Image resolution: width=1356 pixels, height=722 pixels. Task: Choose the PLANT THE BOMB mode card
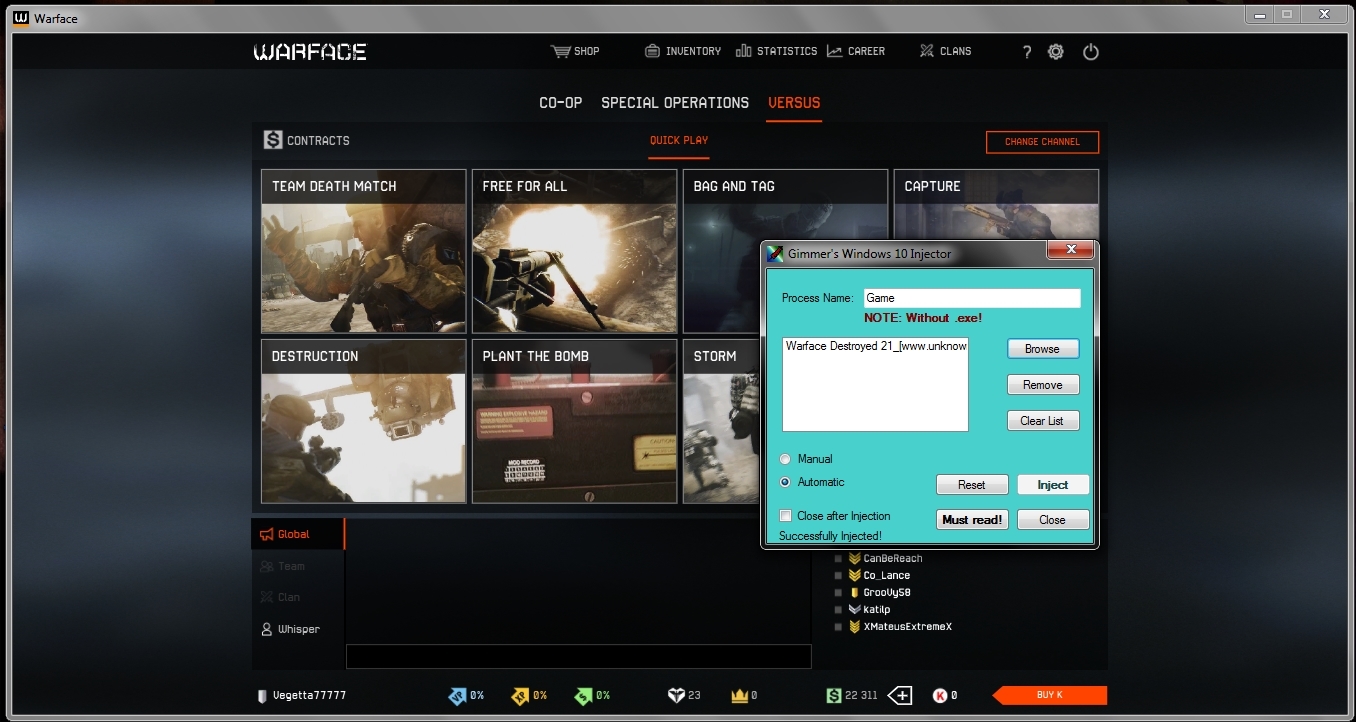pyautogui.click(x=575, y=421)
